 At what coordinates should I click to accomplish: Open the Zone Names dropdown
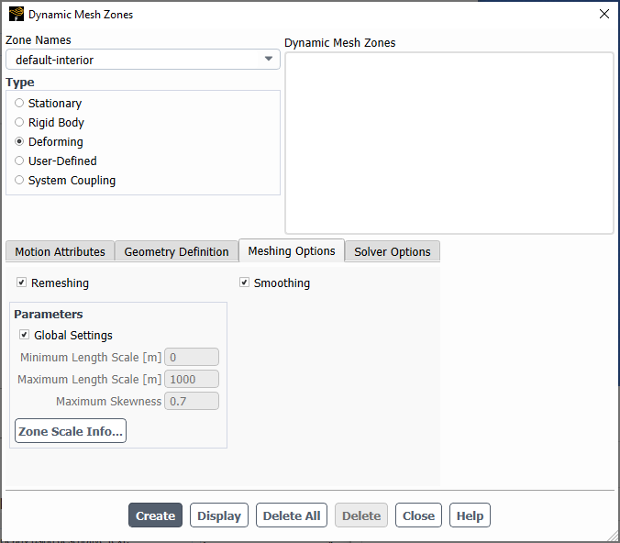coord(143,60)
